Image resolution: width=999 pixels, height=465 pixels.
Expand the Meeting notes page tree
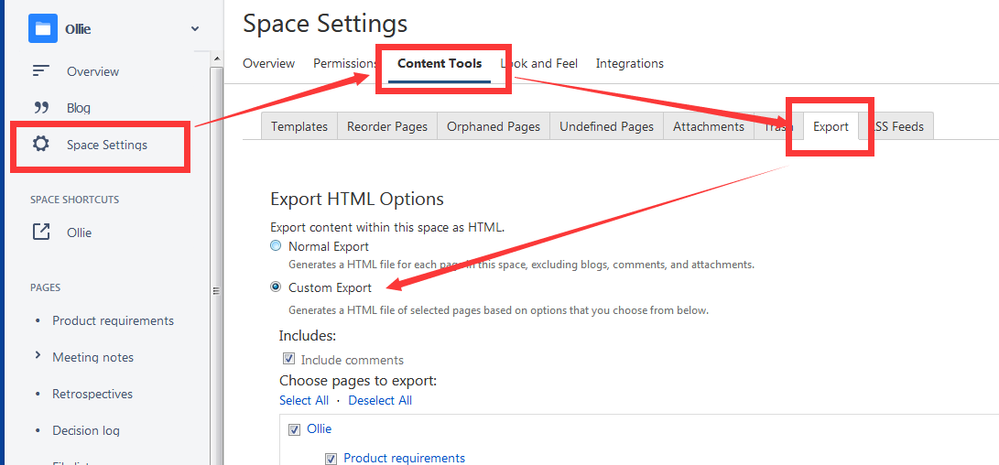click(38, 356)
